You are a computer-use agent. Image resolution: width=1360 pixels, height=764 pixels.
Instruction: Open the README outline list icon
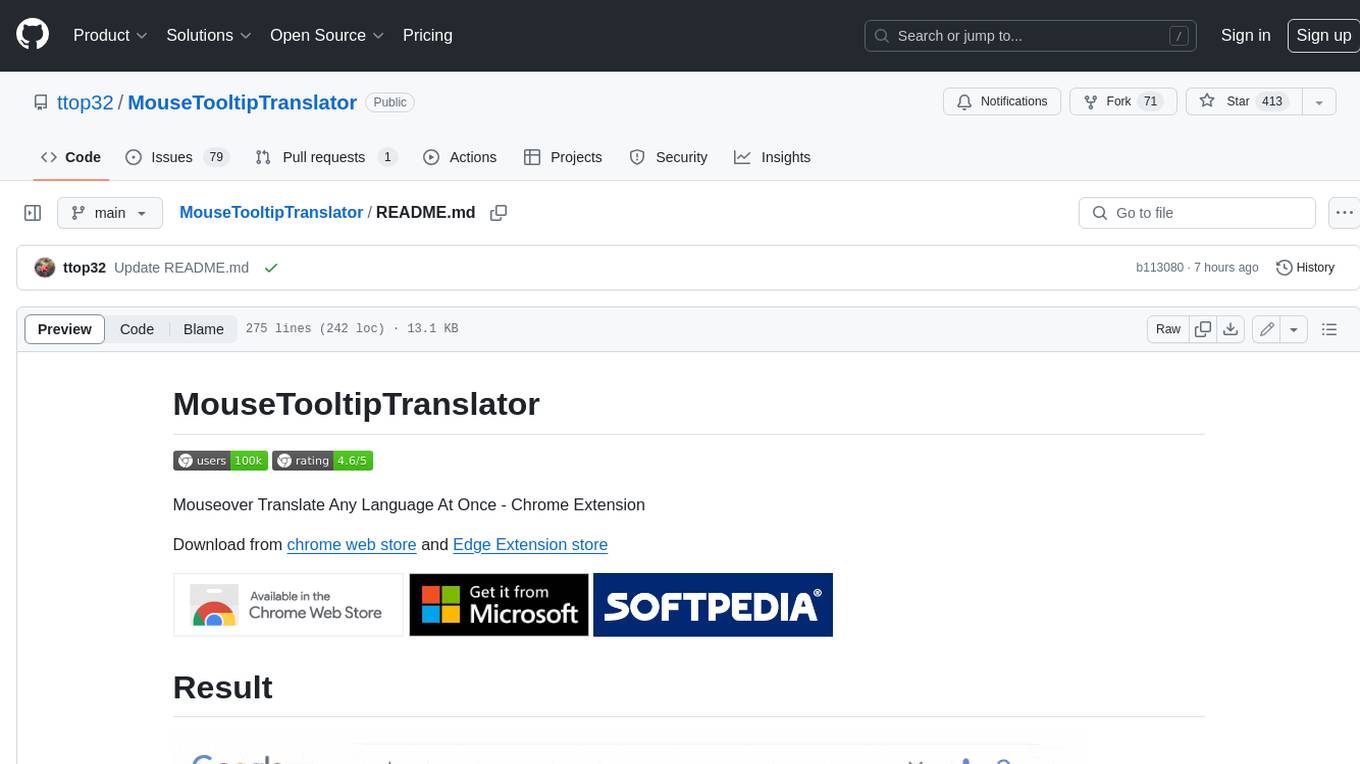coord(1329,329)
